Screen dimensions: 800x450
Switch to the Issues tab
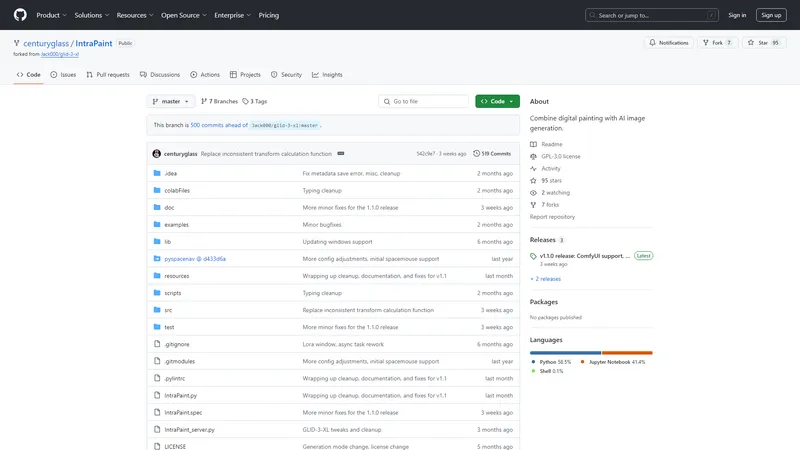[63, 74]
